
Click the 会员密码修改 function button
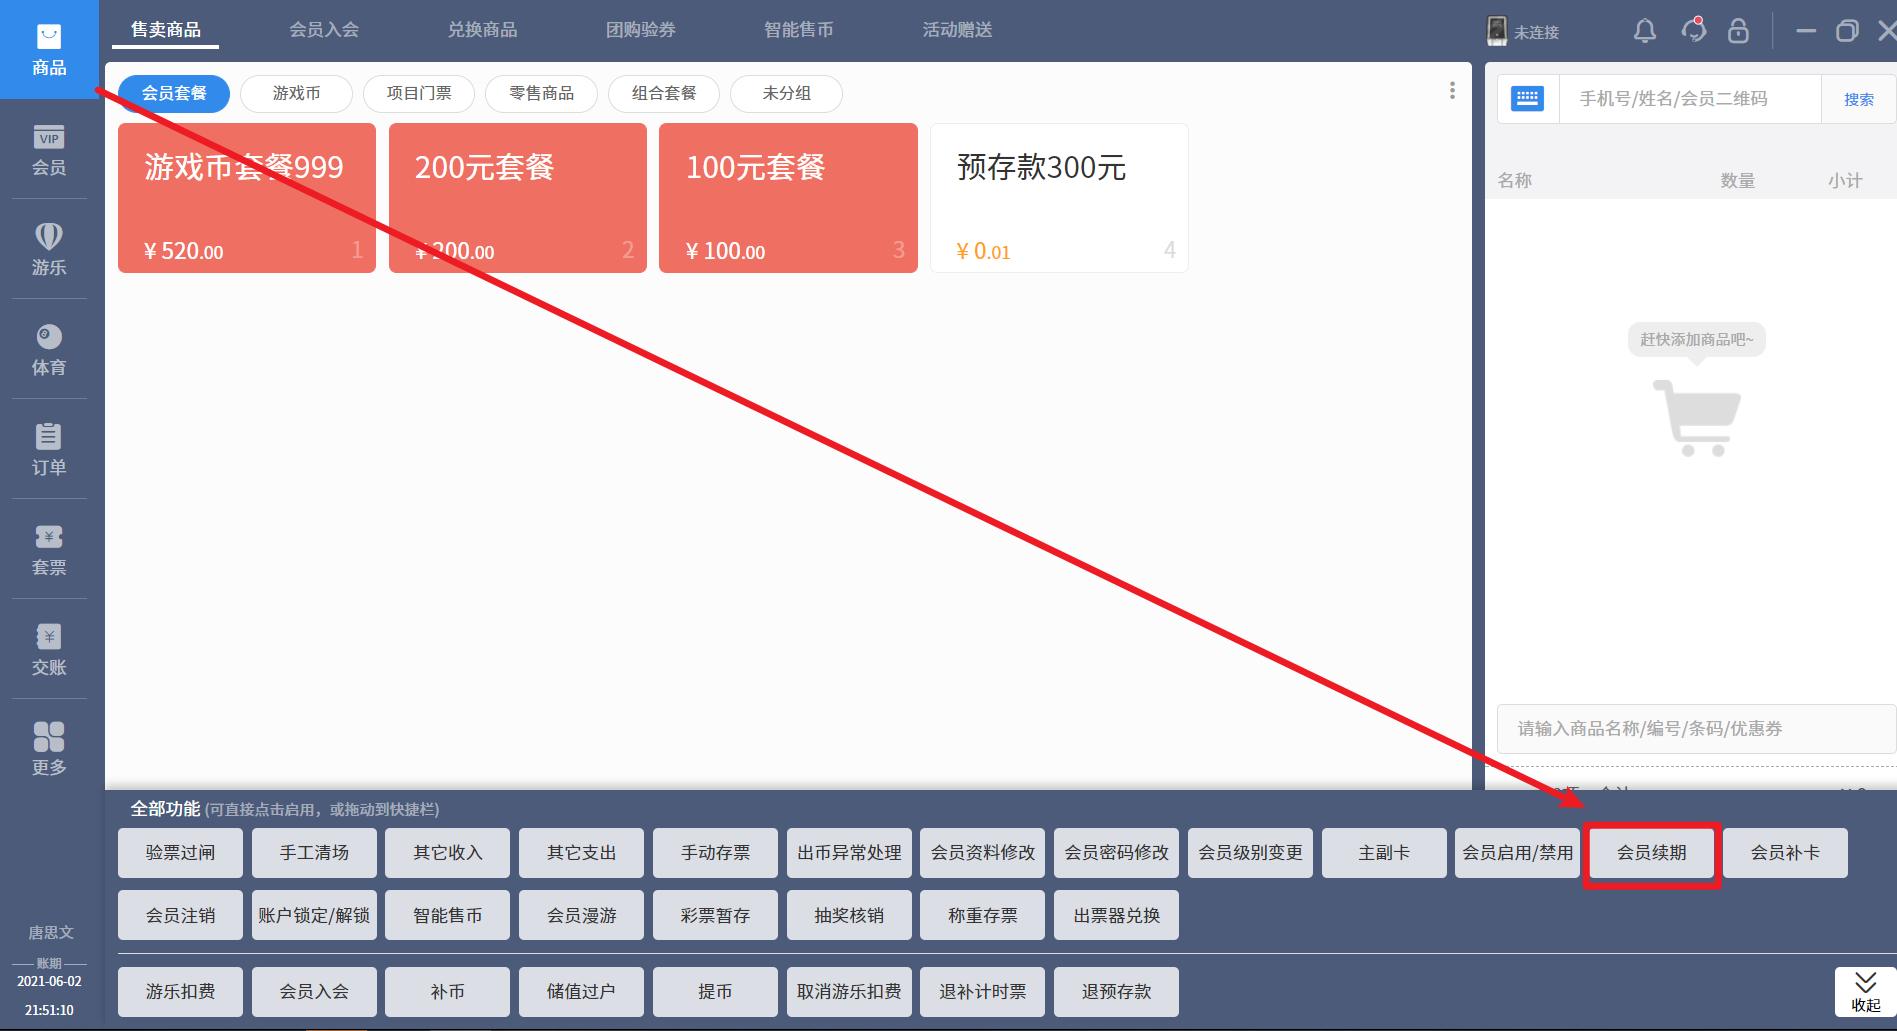[x=1116, y=853]
